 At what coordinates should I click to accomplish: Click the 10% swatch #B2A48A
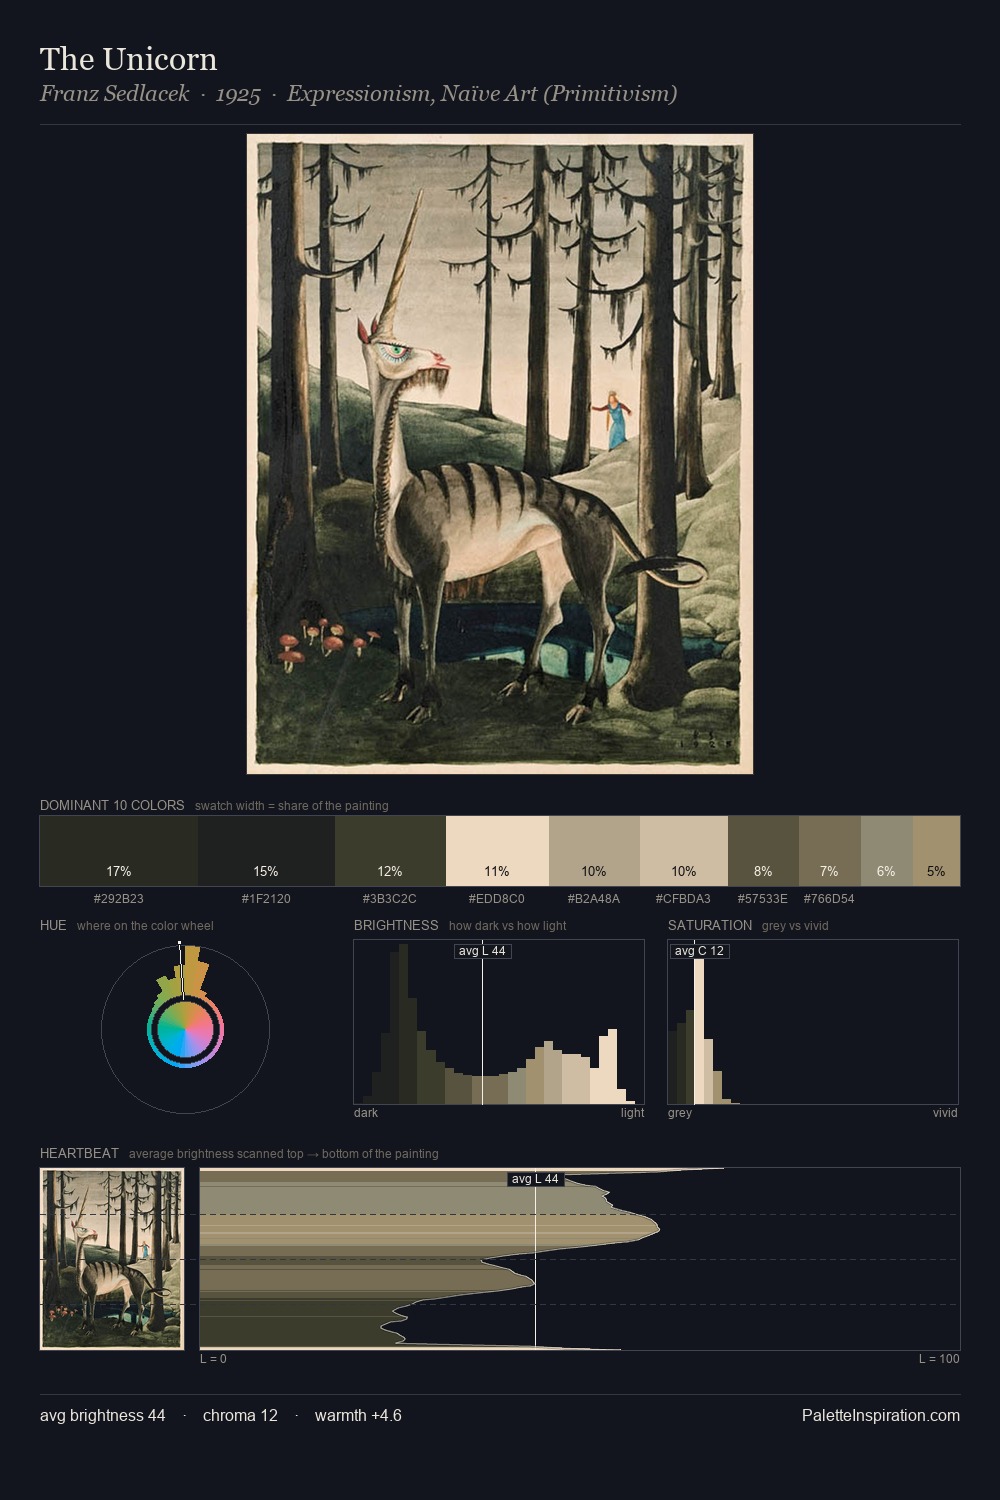pyautogui.click(x=594, y=851)
